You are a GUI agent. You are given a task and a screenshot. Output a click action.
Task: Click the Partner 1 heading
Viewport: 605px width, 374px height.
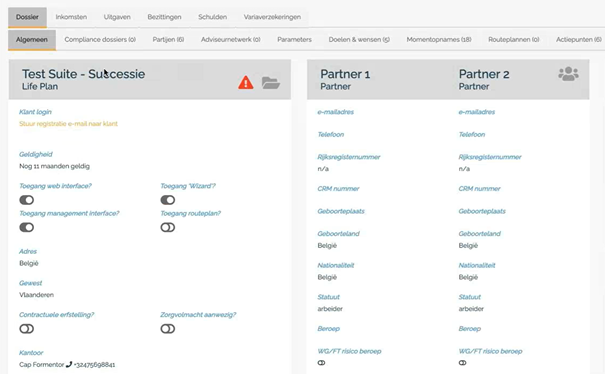345,74
